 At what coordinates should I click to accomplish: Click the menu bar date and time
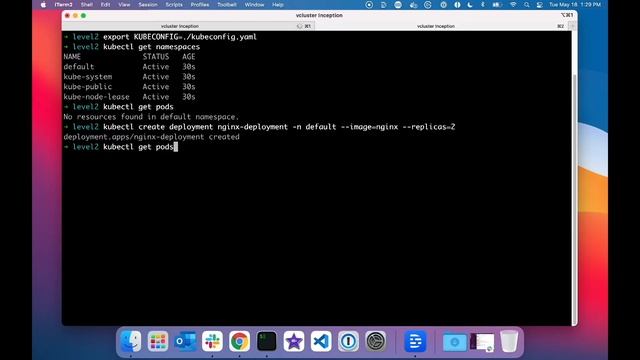(x=575, y=5)
